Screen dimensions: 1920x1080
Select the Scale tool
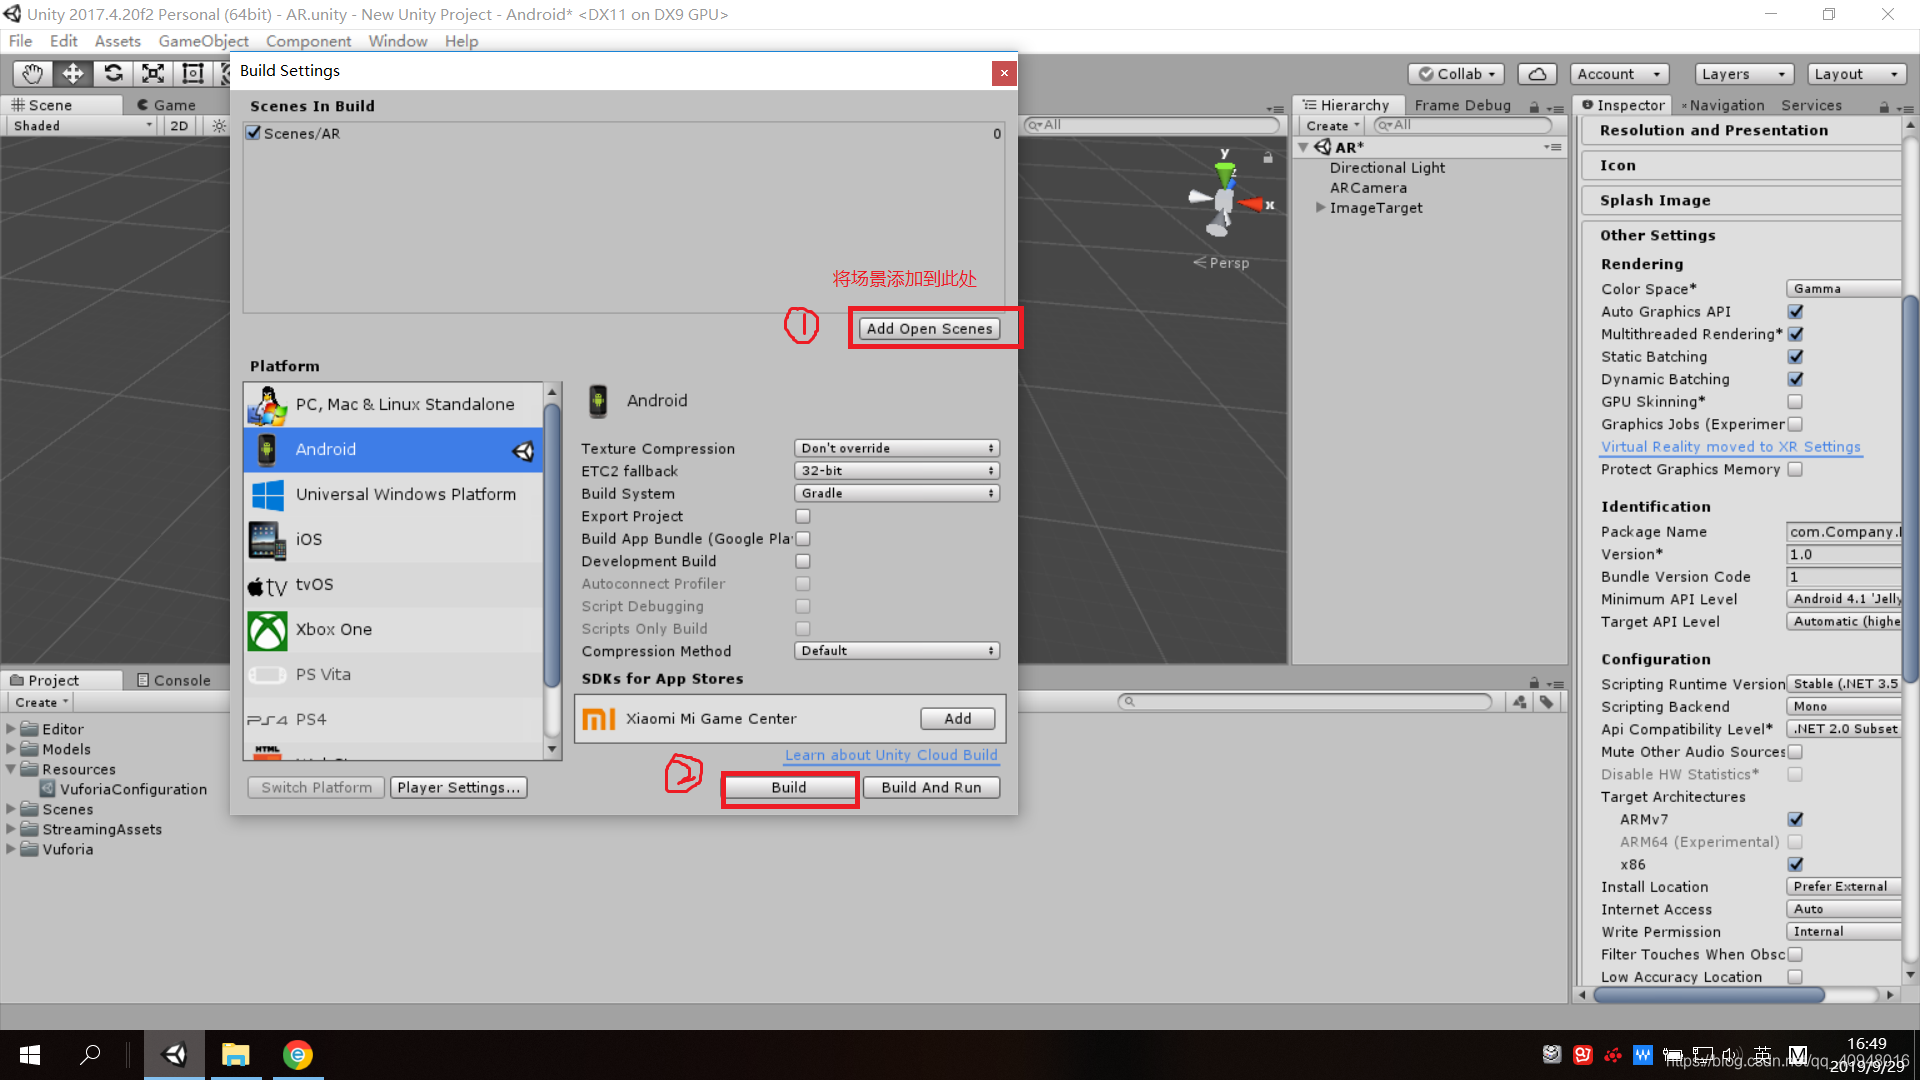coord(152,73)
